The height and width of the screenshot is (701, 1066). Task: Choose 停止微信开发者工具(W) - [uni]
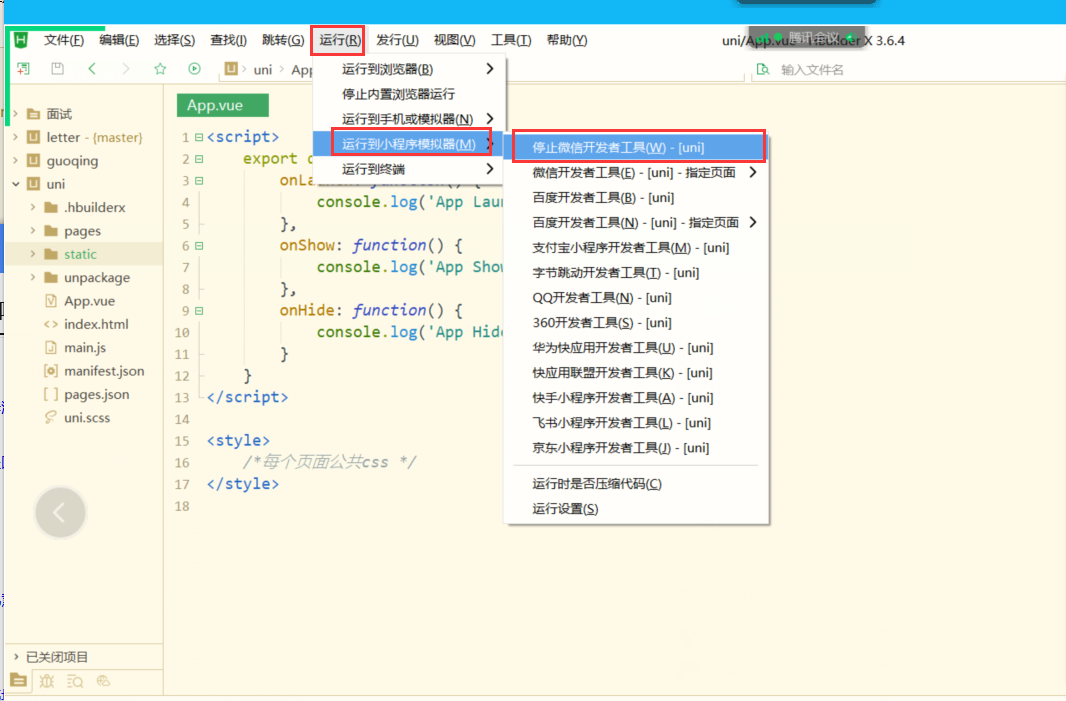click(x=637, y=148)
